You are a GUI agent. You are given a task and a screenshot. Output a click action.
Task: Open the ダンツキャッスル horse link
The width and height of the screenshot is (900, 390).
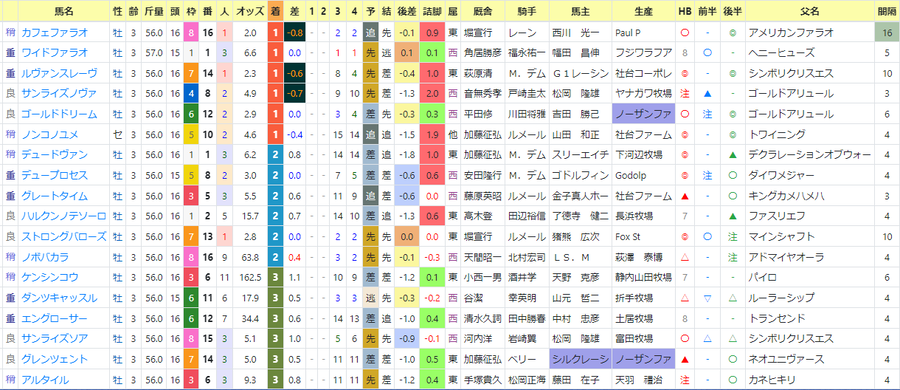(x=59, y=298)
